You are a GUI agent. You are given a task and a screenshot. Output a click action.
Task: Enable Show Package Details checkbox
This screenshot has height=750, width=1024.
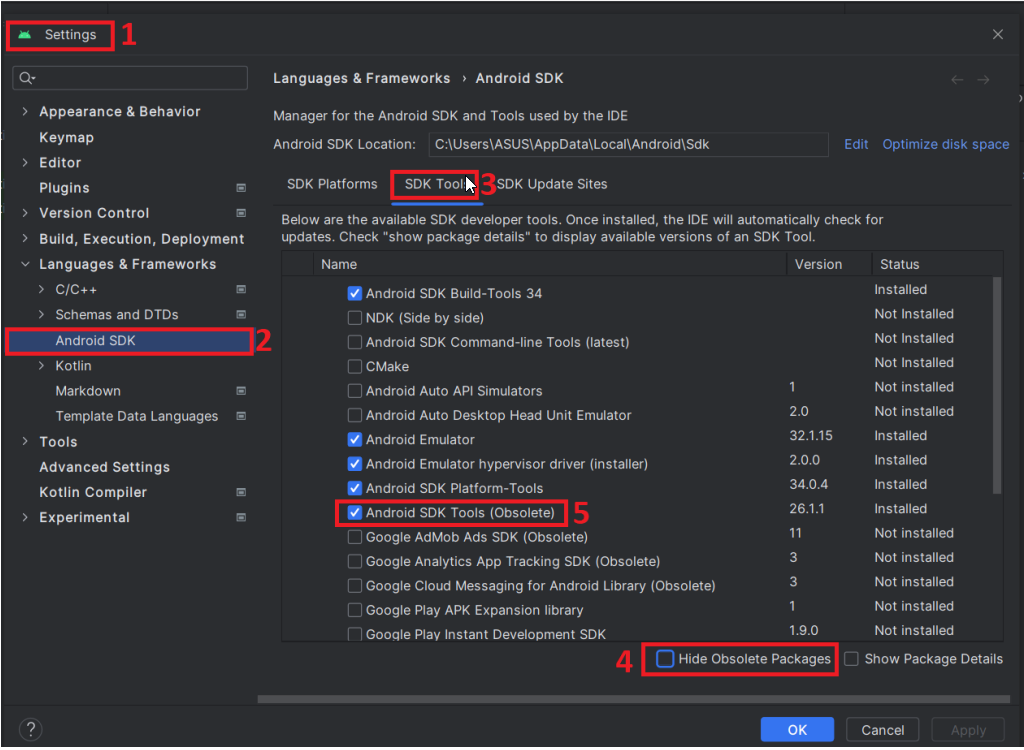[851, 659]
